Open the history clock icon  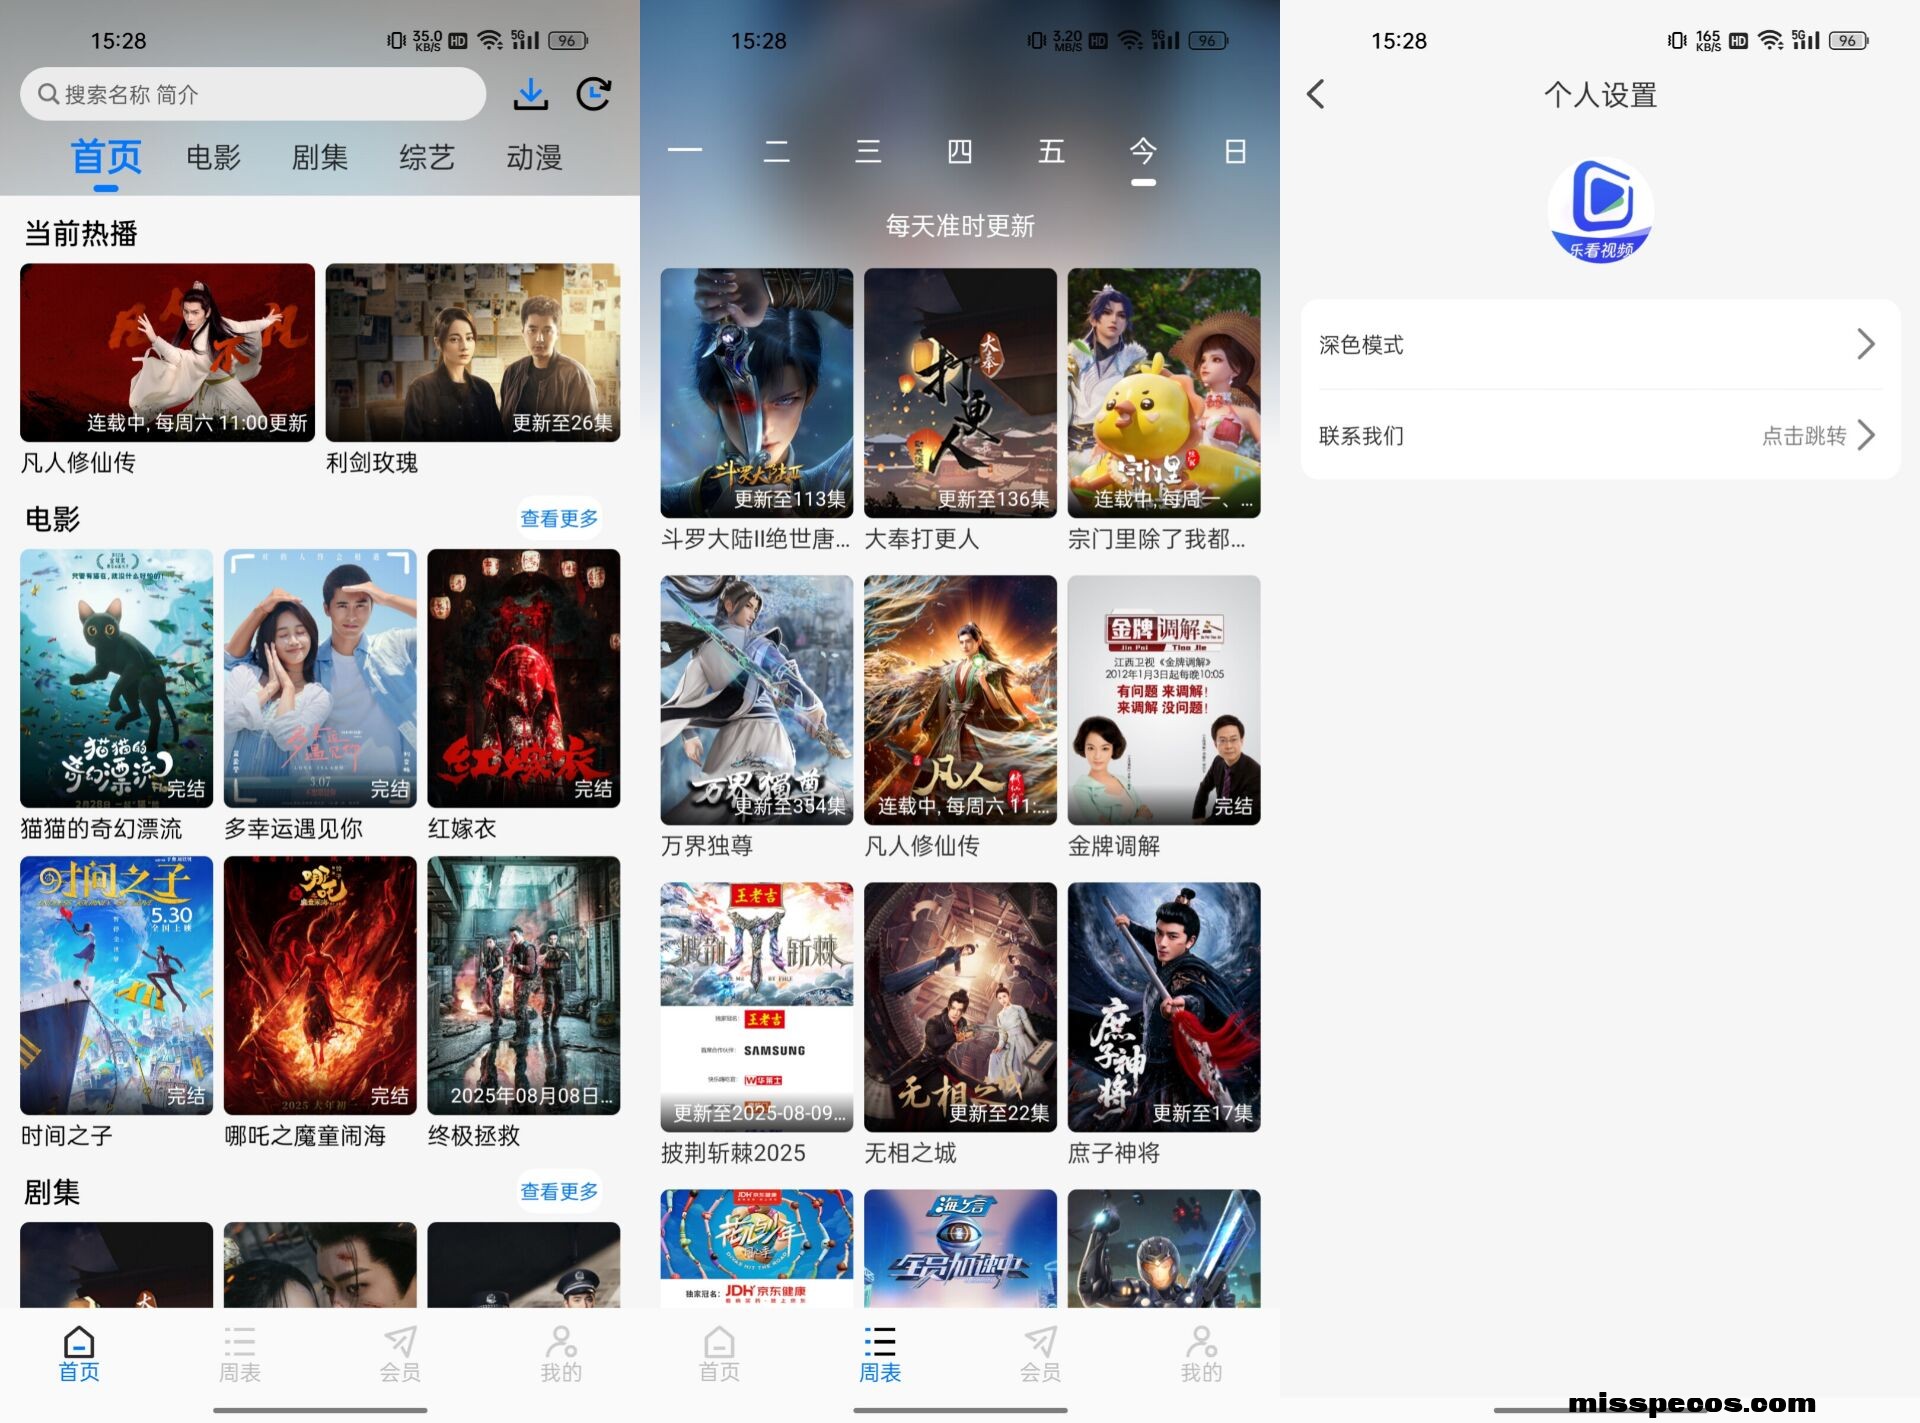click(594, 94)
